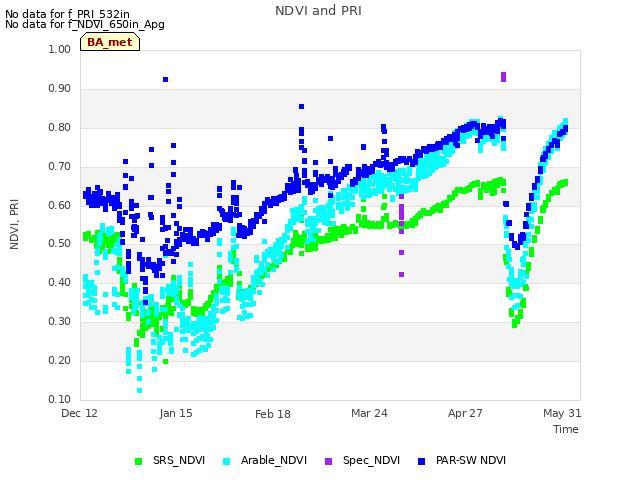
Task: Click the BA_met label box
Action: tap(110, 42)
